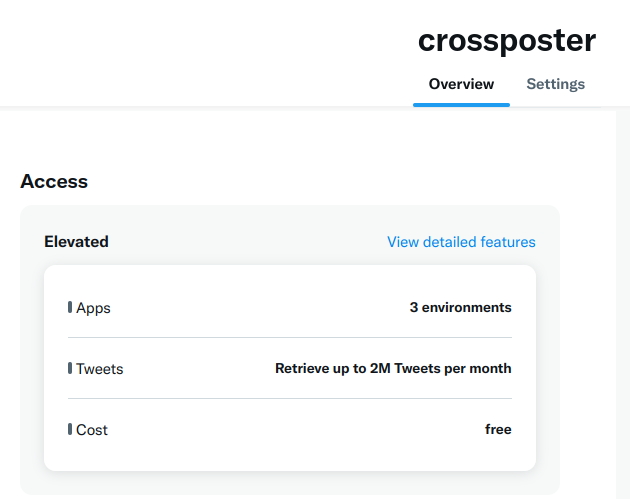This screenshot has height=499, width=630.
Task: Click the bar icon beside Apps
Action: point(70,307)
